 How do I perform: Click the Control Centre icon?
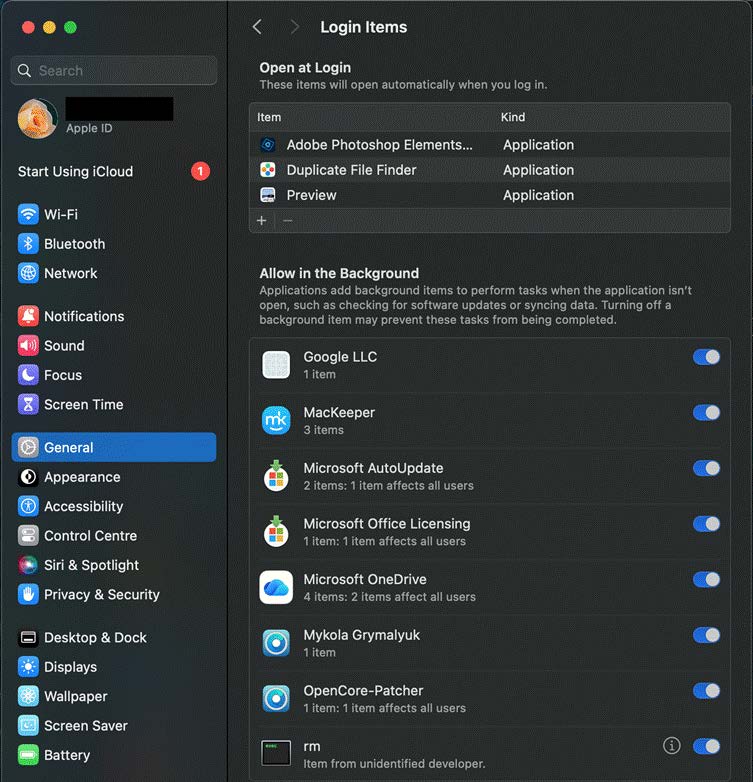point(28,536)
